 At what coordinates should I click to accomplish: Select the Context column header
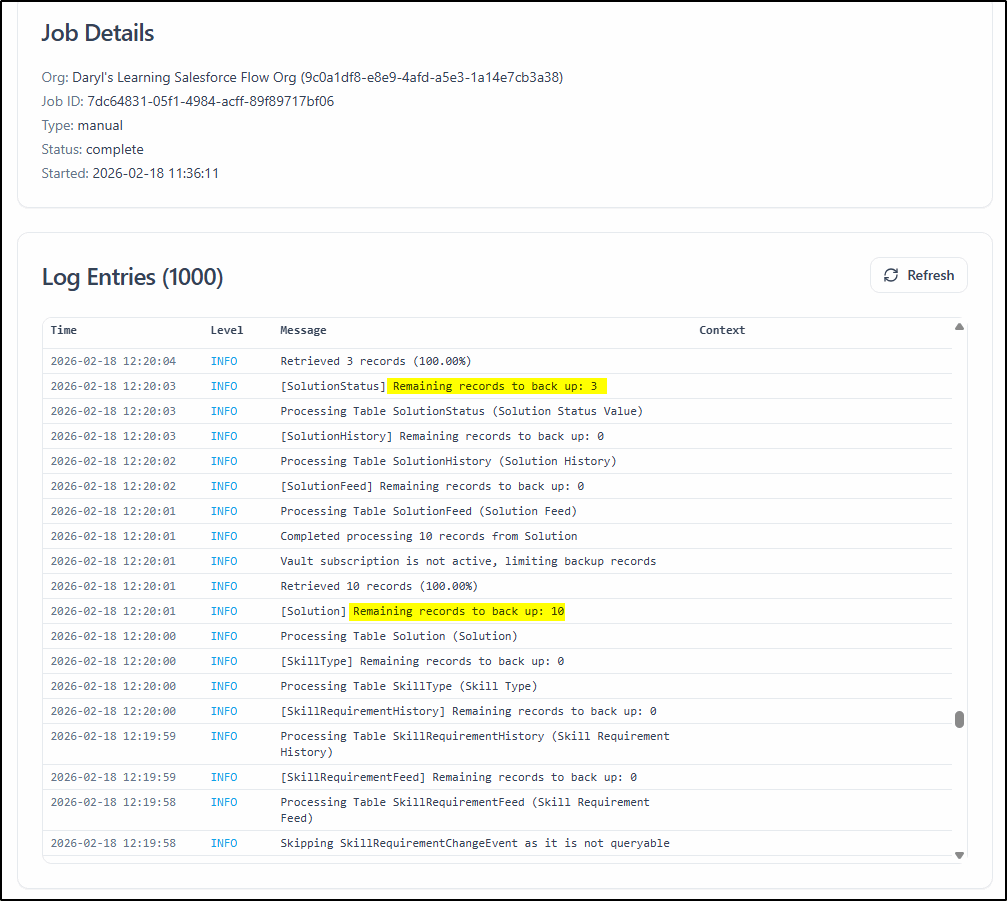pos(722,330)
